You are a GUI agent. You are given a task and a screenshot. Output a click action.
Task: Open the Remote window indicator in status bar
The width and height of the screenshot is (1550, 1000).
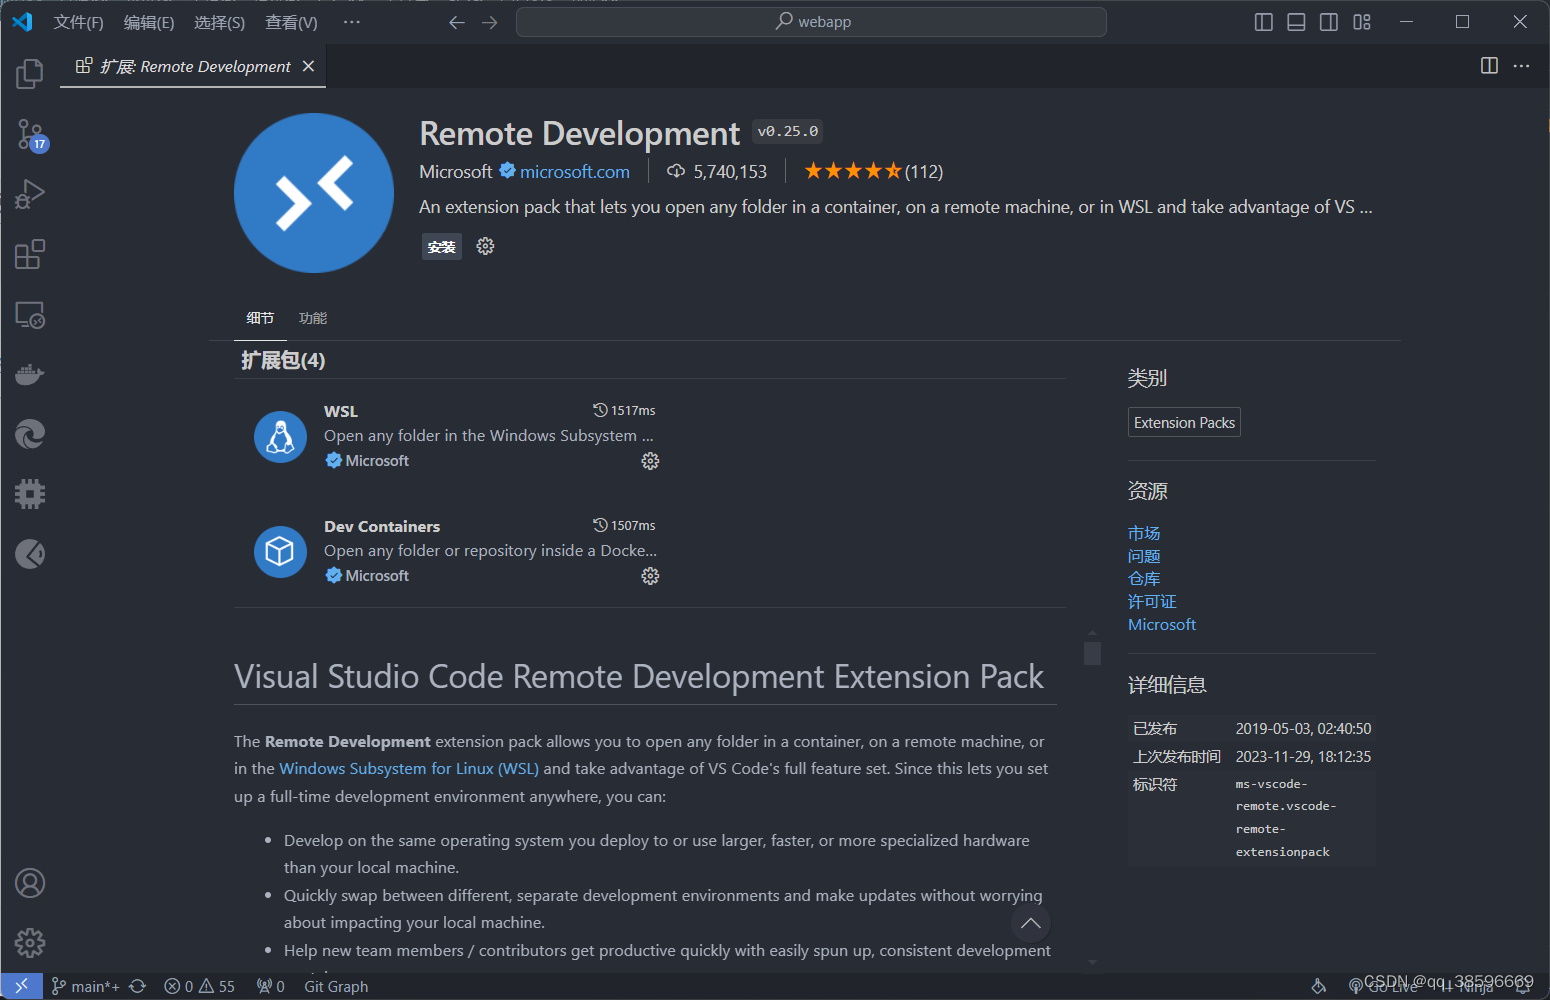(20, 986)
